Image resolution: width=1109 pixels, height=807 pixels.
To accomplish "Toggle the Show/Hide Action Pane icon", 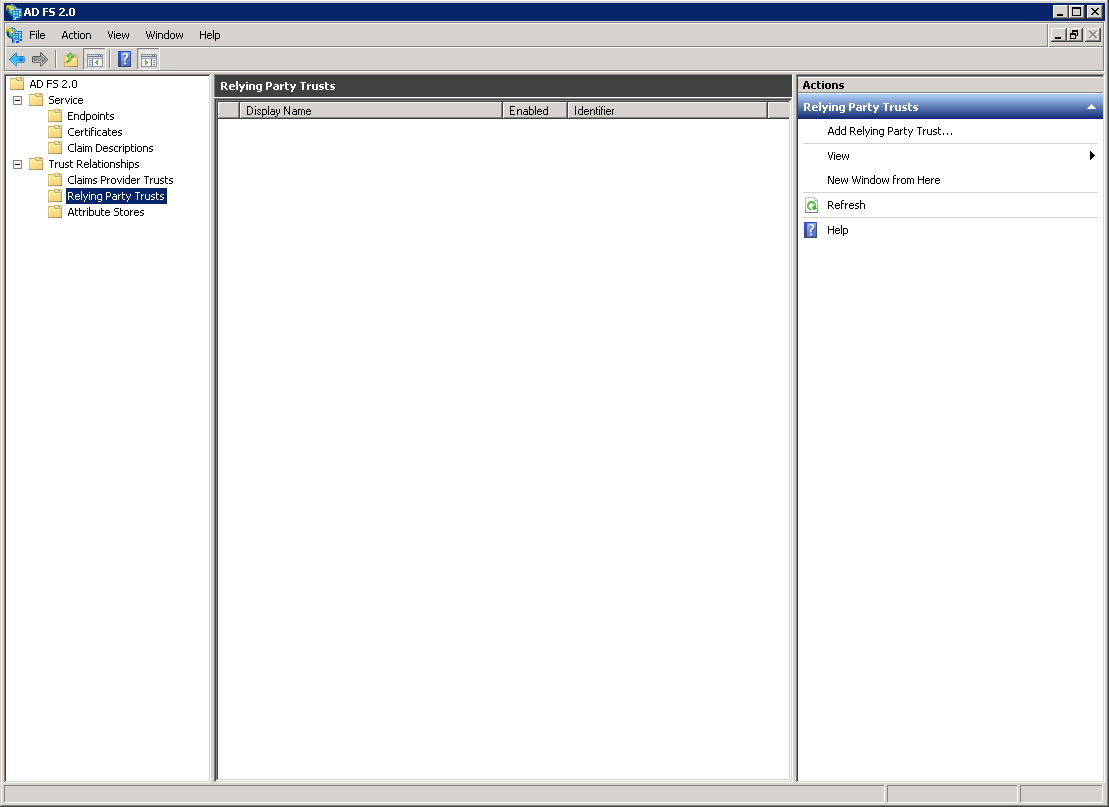I will coord(149,60).
